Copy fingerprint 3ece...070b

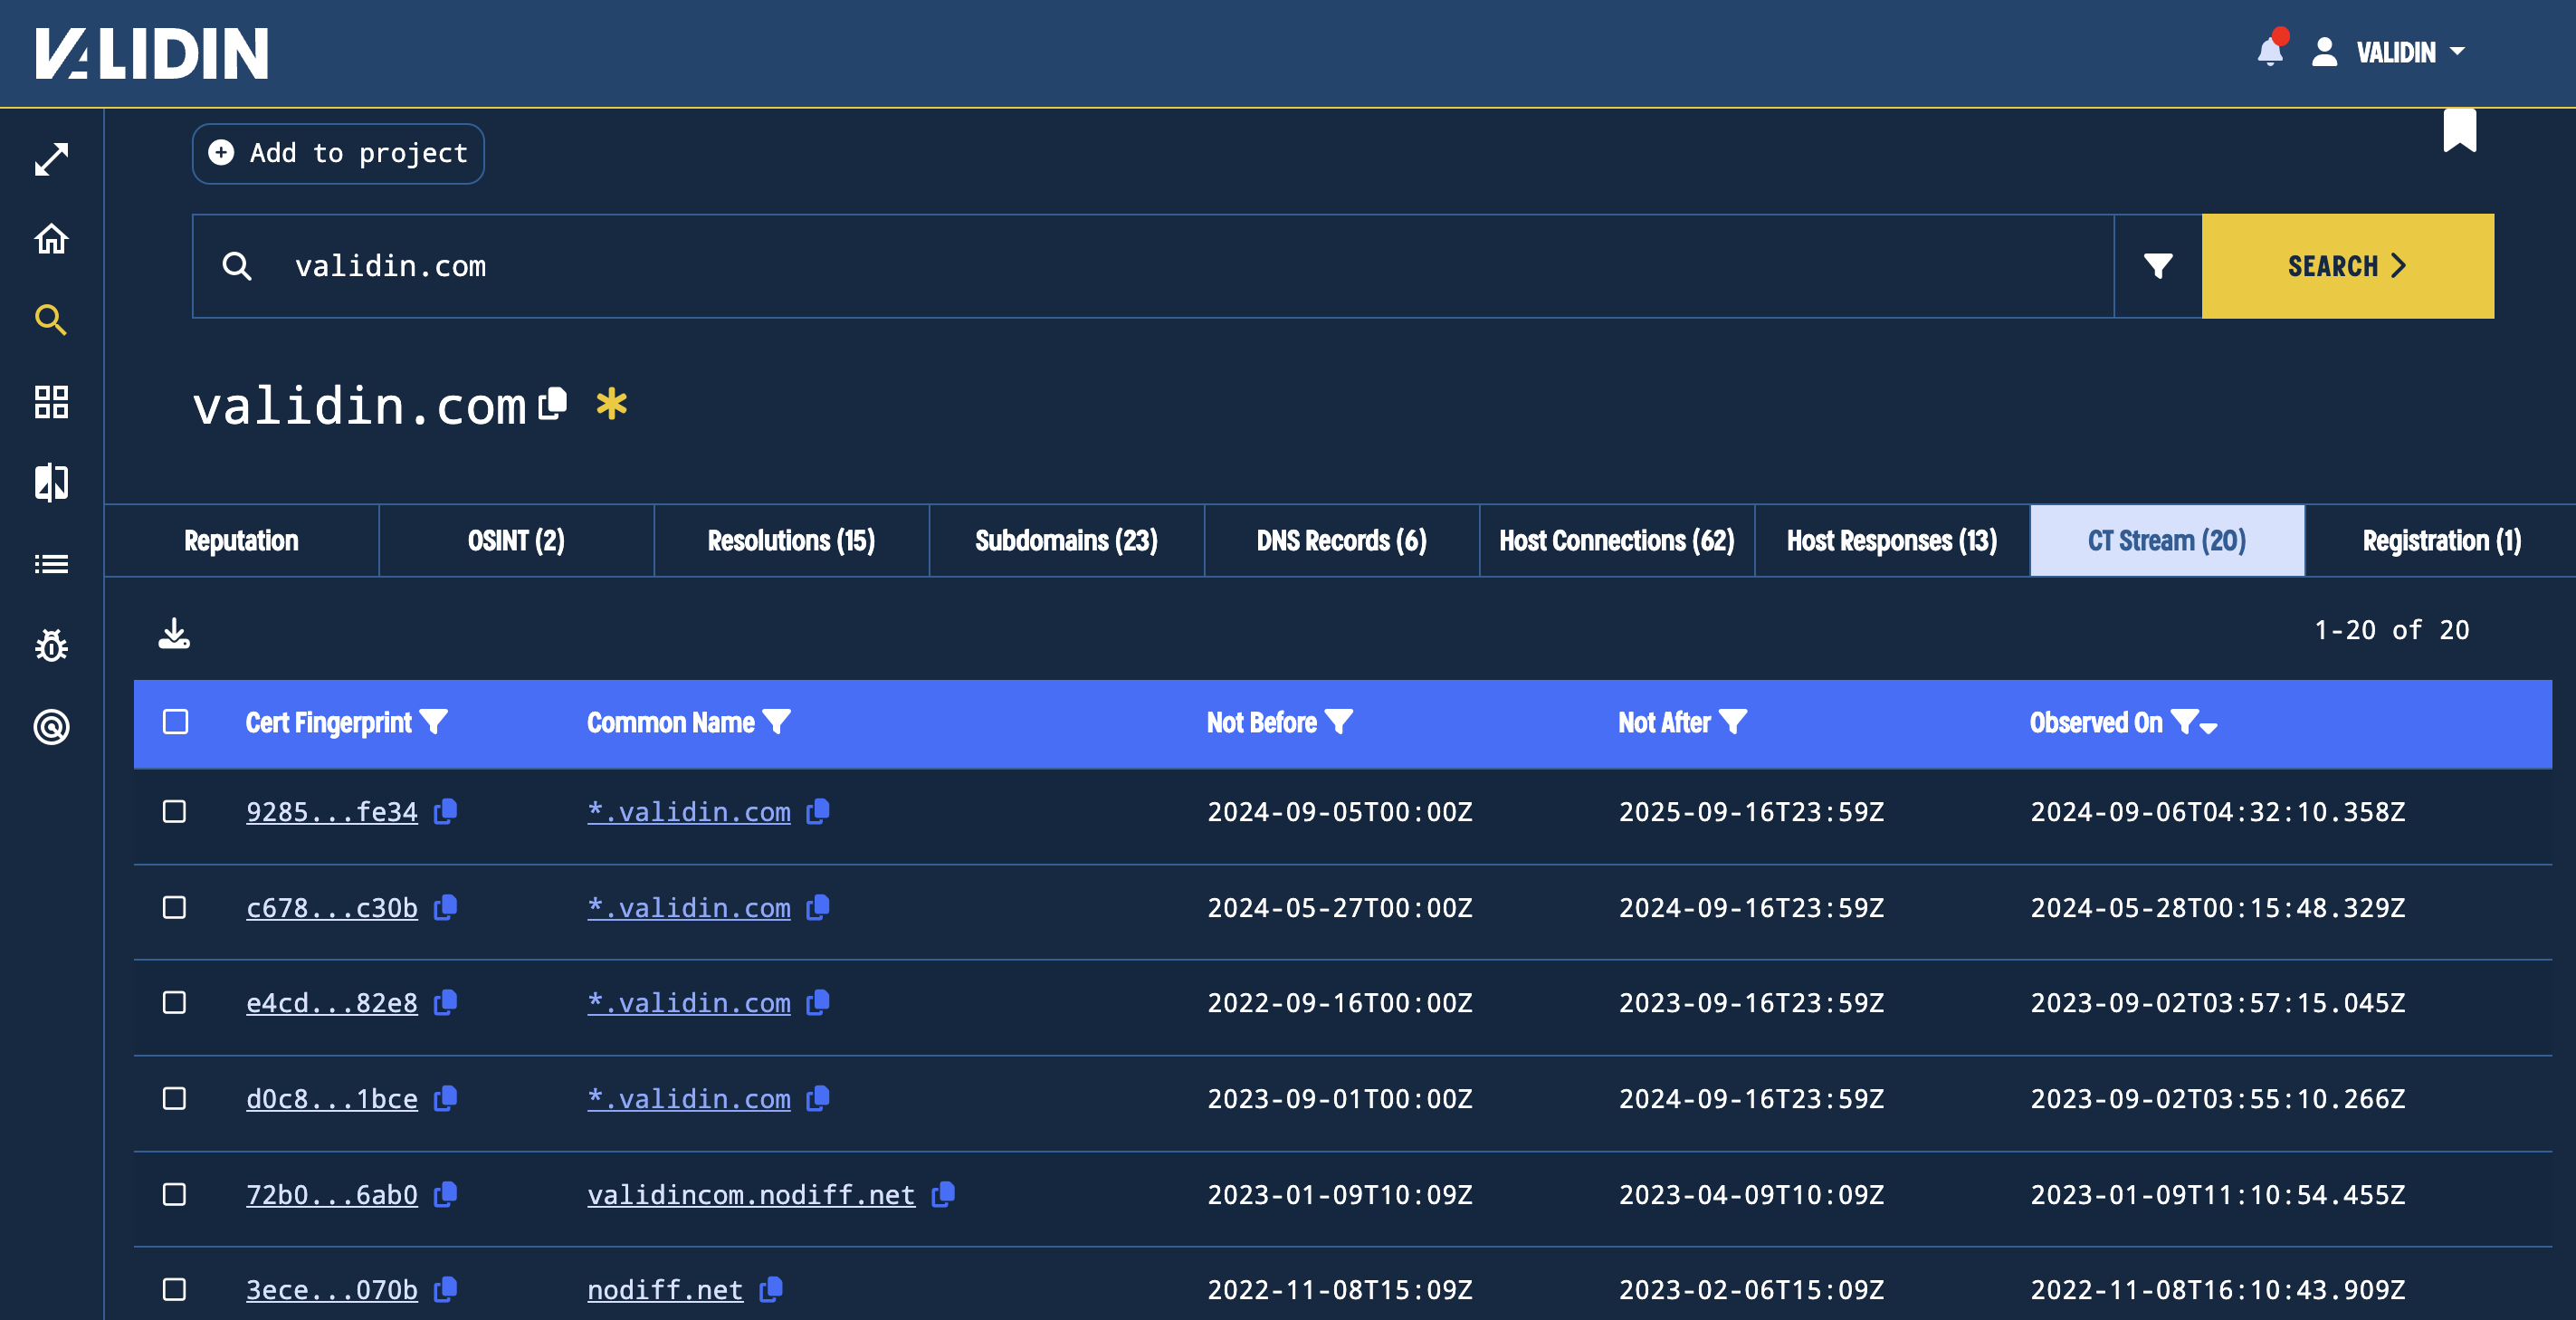446,1289
